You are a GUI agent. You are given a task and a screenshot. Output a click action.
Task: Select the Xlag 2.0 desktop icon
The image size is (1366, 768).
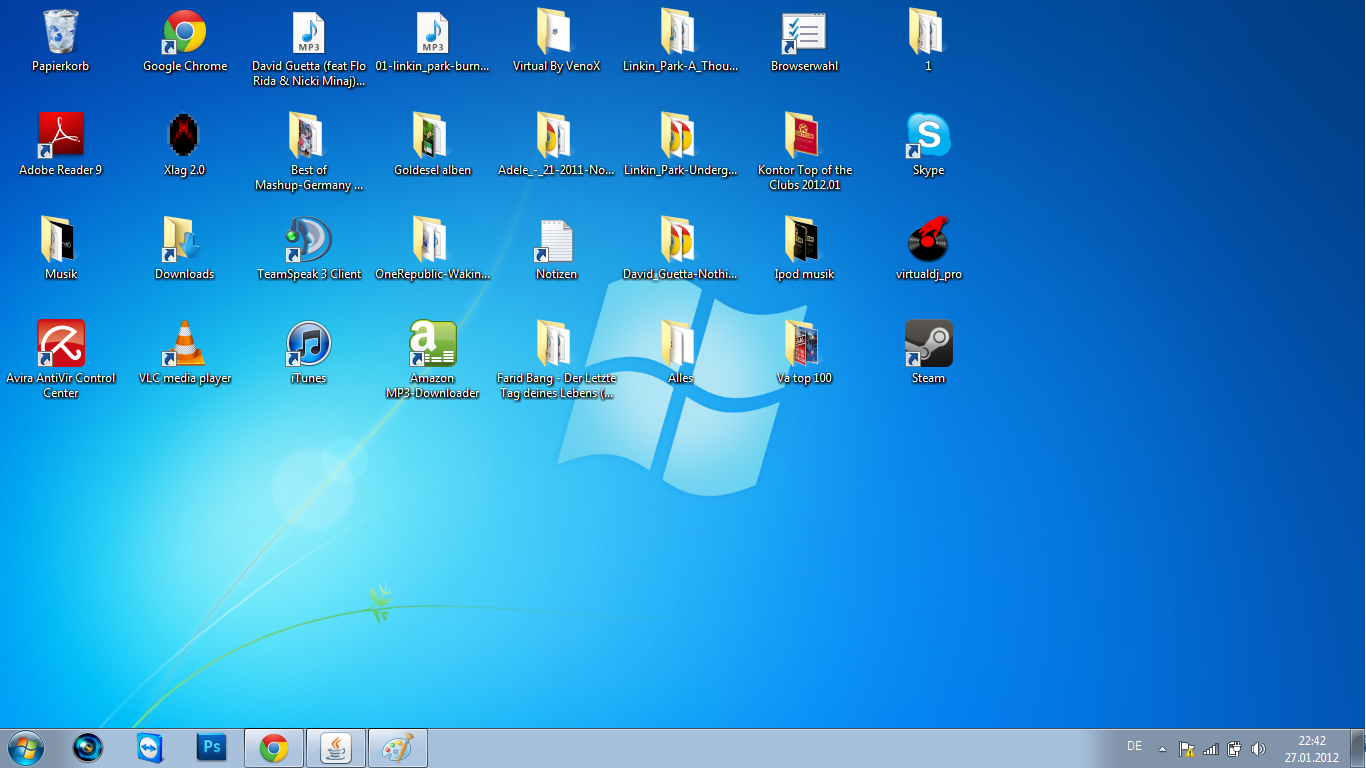[x=184, y=136]
